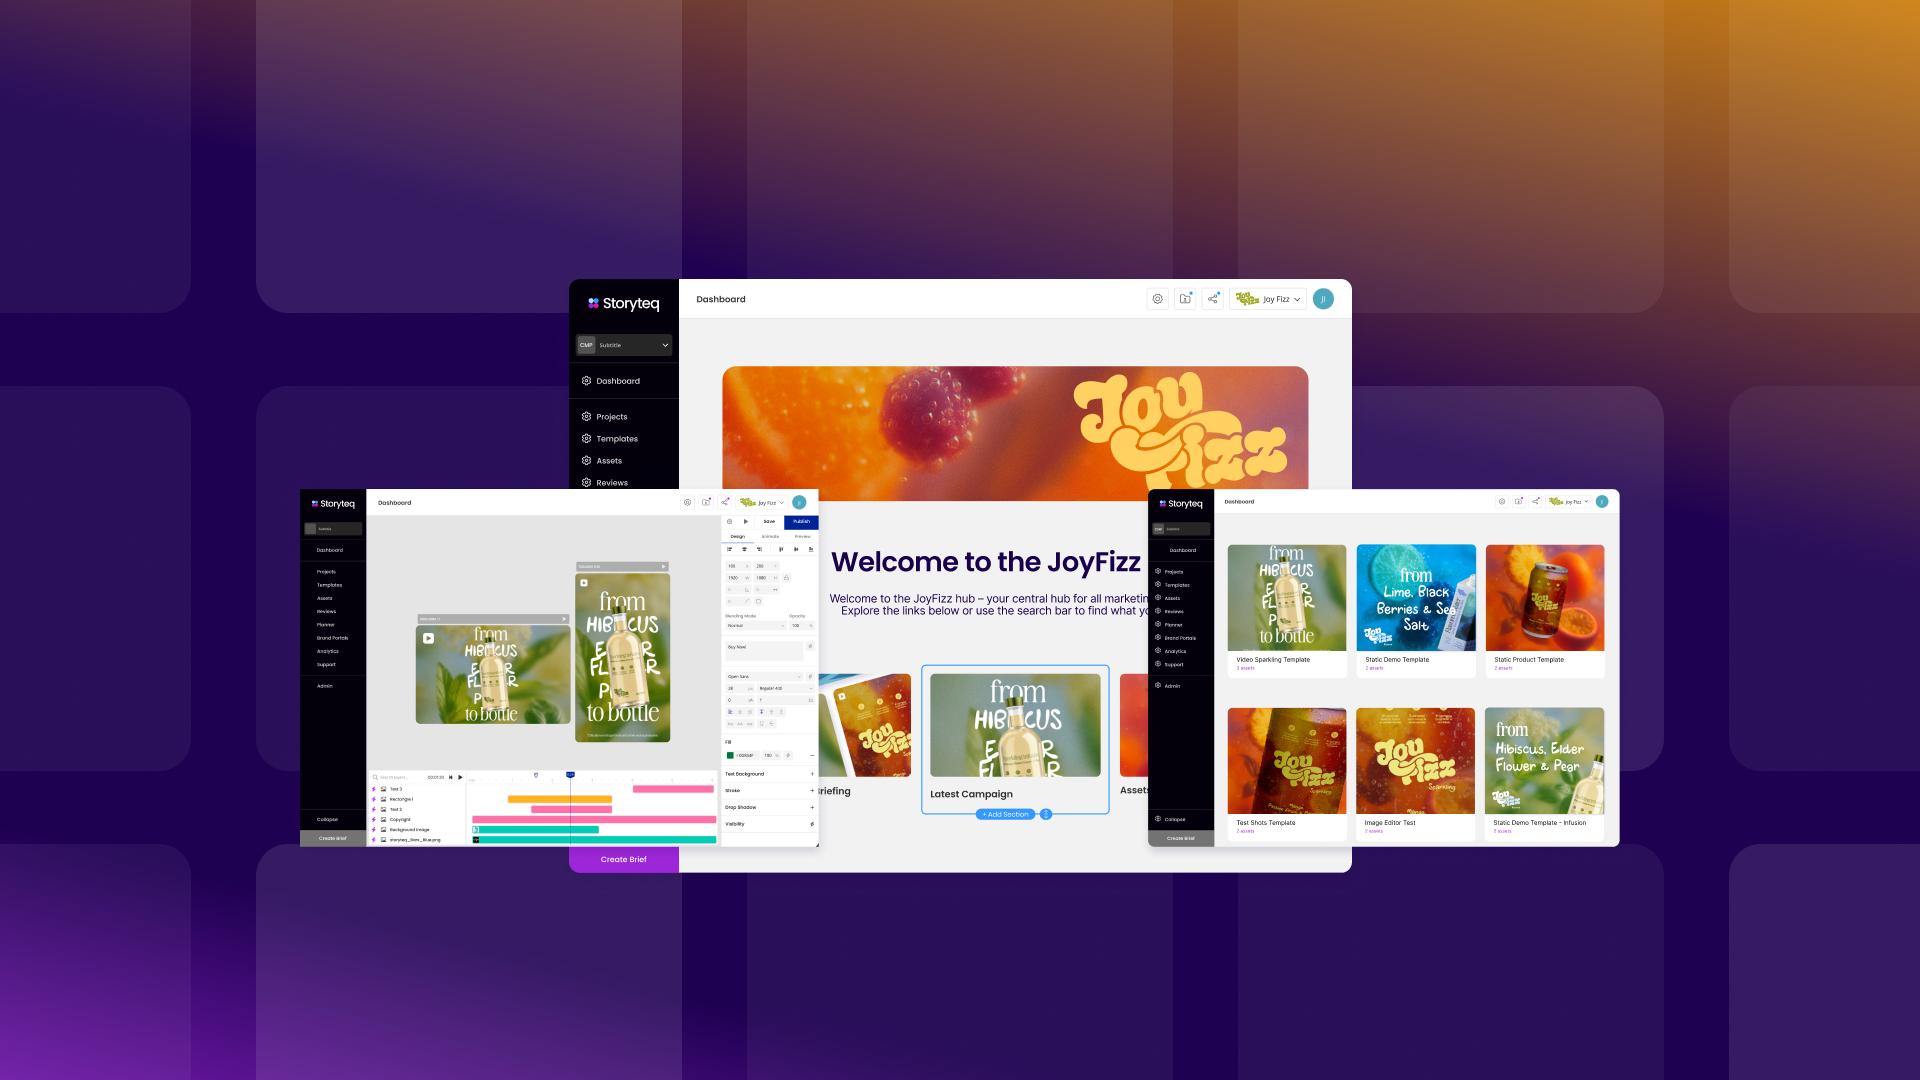Open the Joy Fizz brand dropdown in center header
This screenshot has height=1080, width=1920.
[1268, 299]
